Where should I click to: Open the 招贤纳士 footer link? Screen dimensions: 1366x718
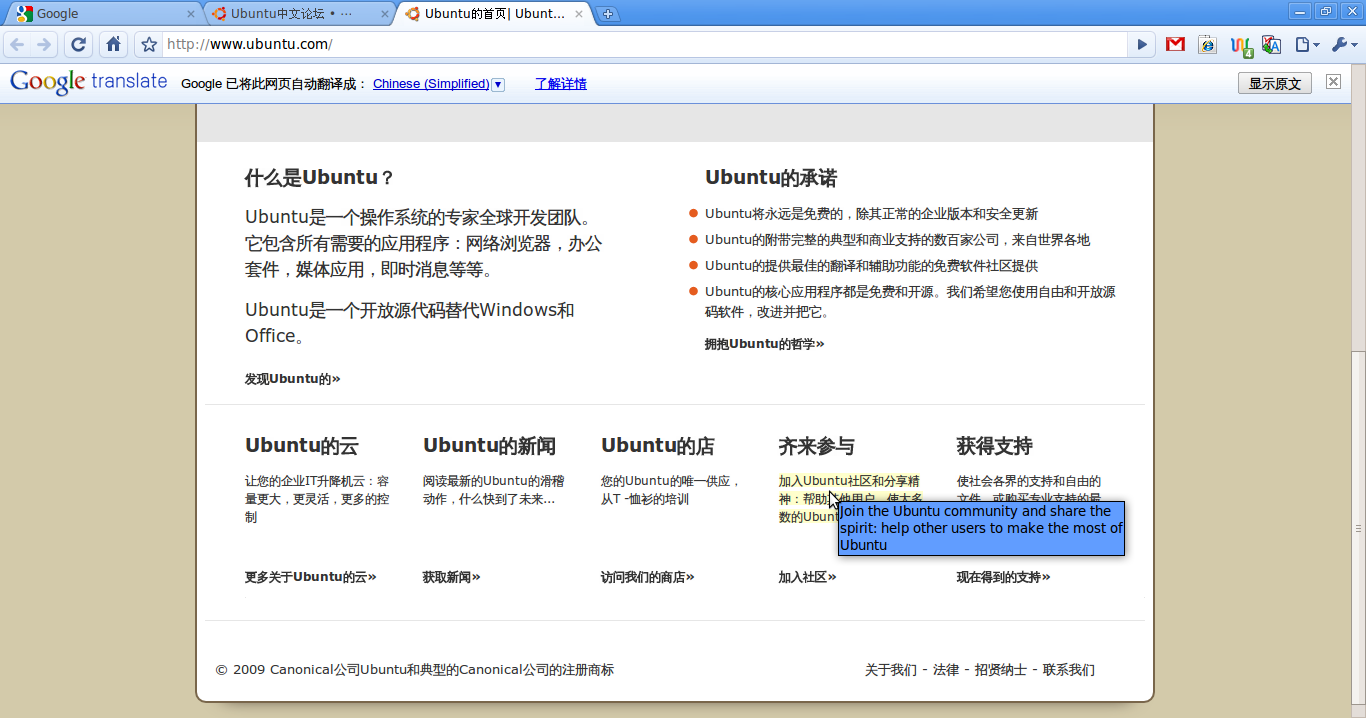click(x=1001, y=670)
